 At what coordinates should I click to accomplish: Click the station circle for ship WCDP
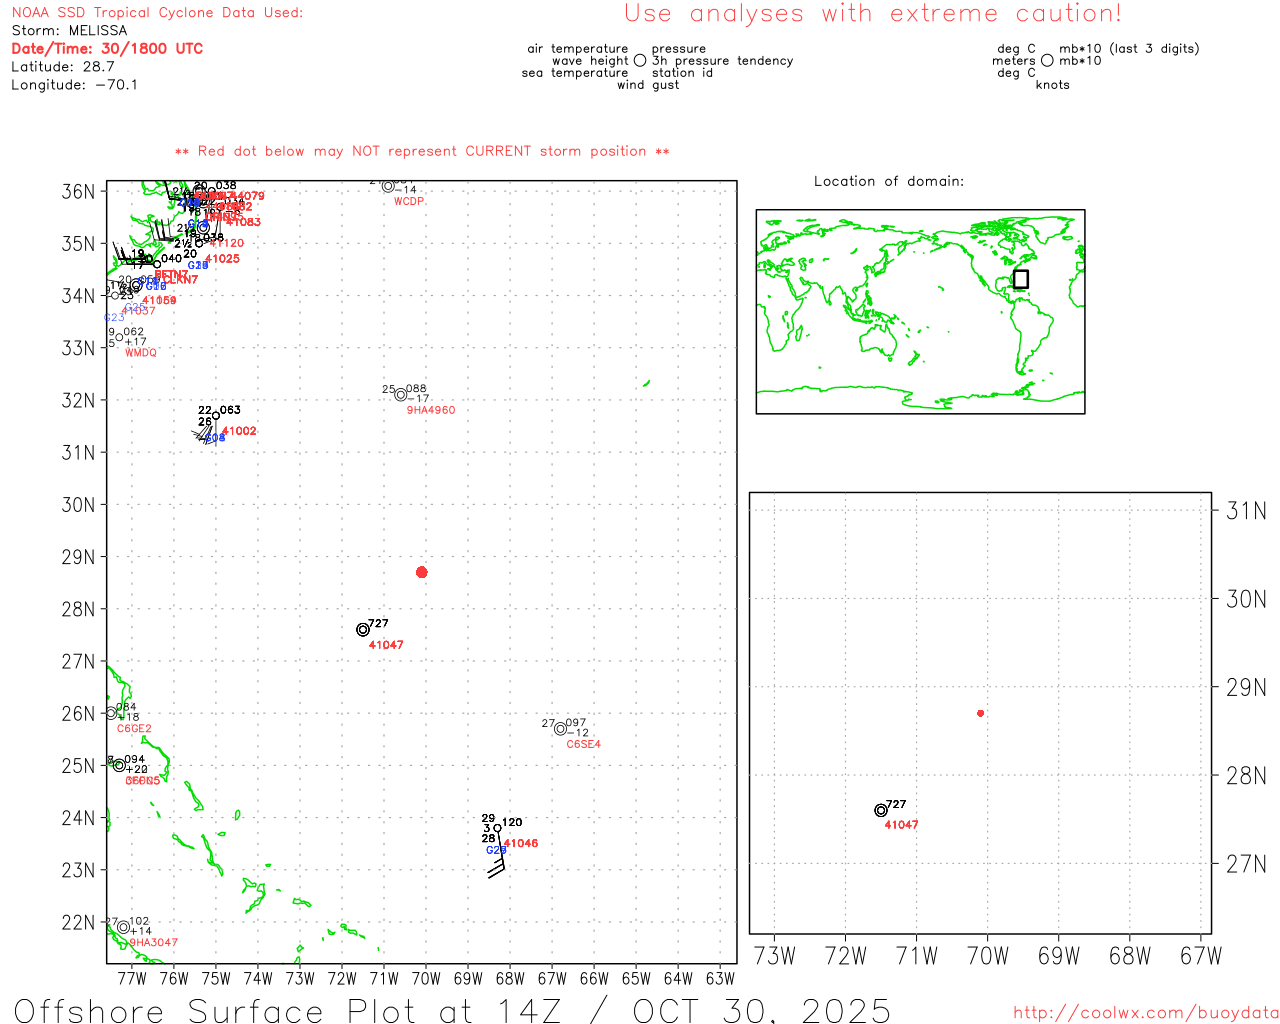tap(388, 186)
